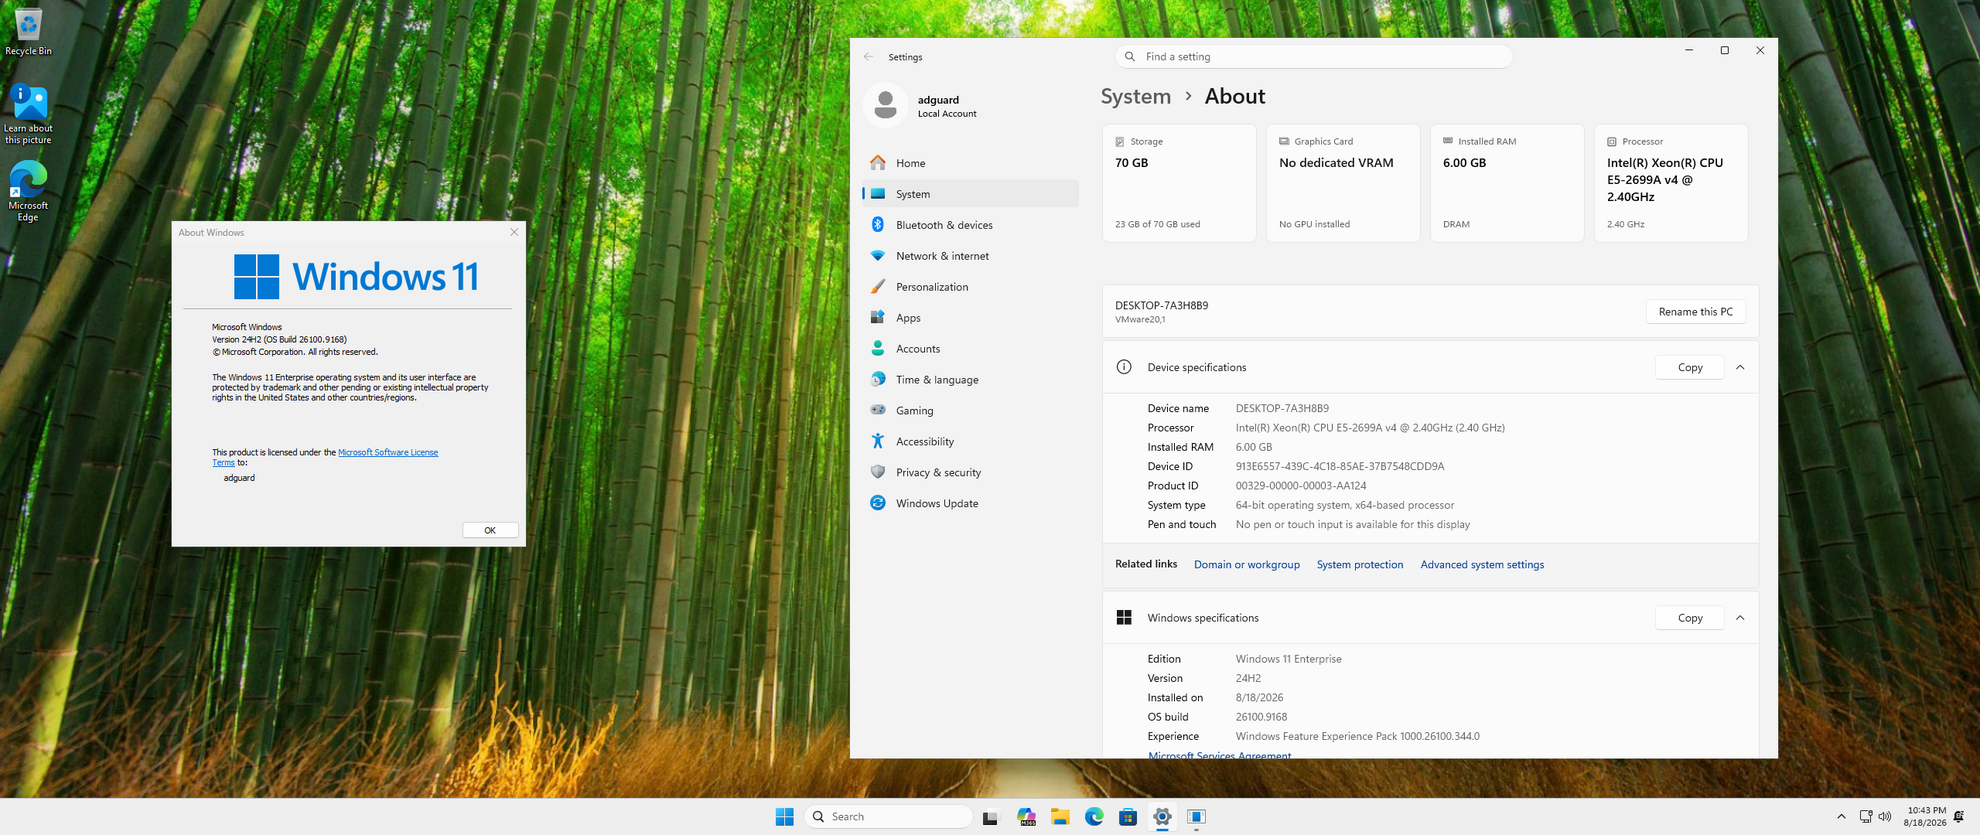This screenshot has height=835, width=1980.
Task: Open Windows Update settings
Action: pyautogui.click(x=970, y=504)
